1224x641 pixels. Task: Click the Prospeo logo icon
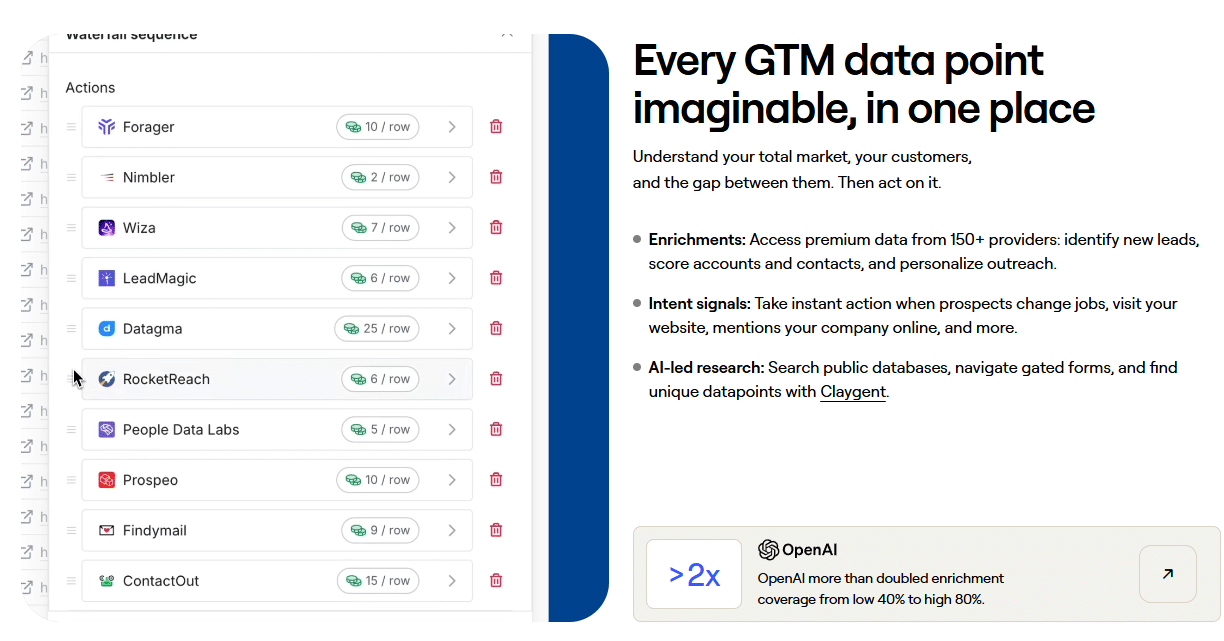107,480
